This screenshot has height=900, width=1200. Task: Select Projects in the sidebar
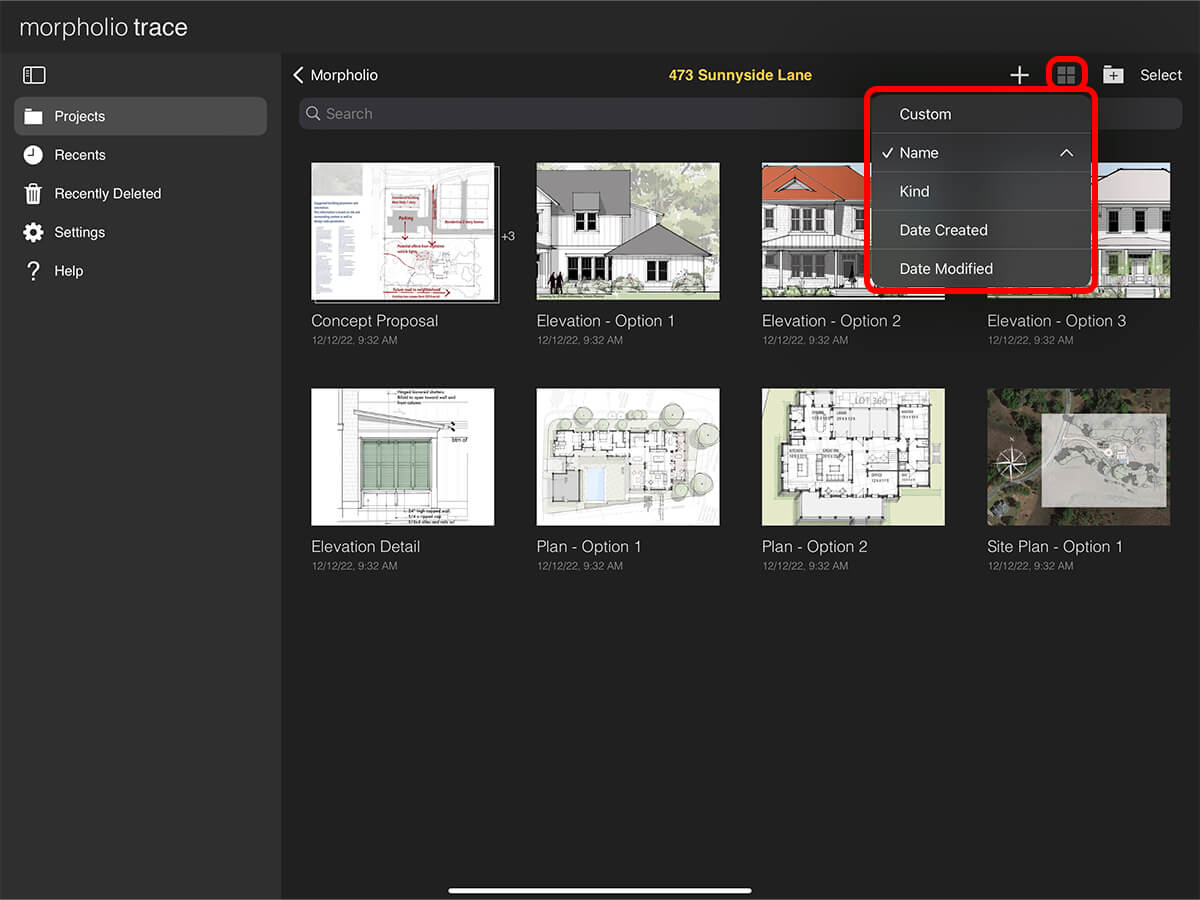(x=140, y=116)
